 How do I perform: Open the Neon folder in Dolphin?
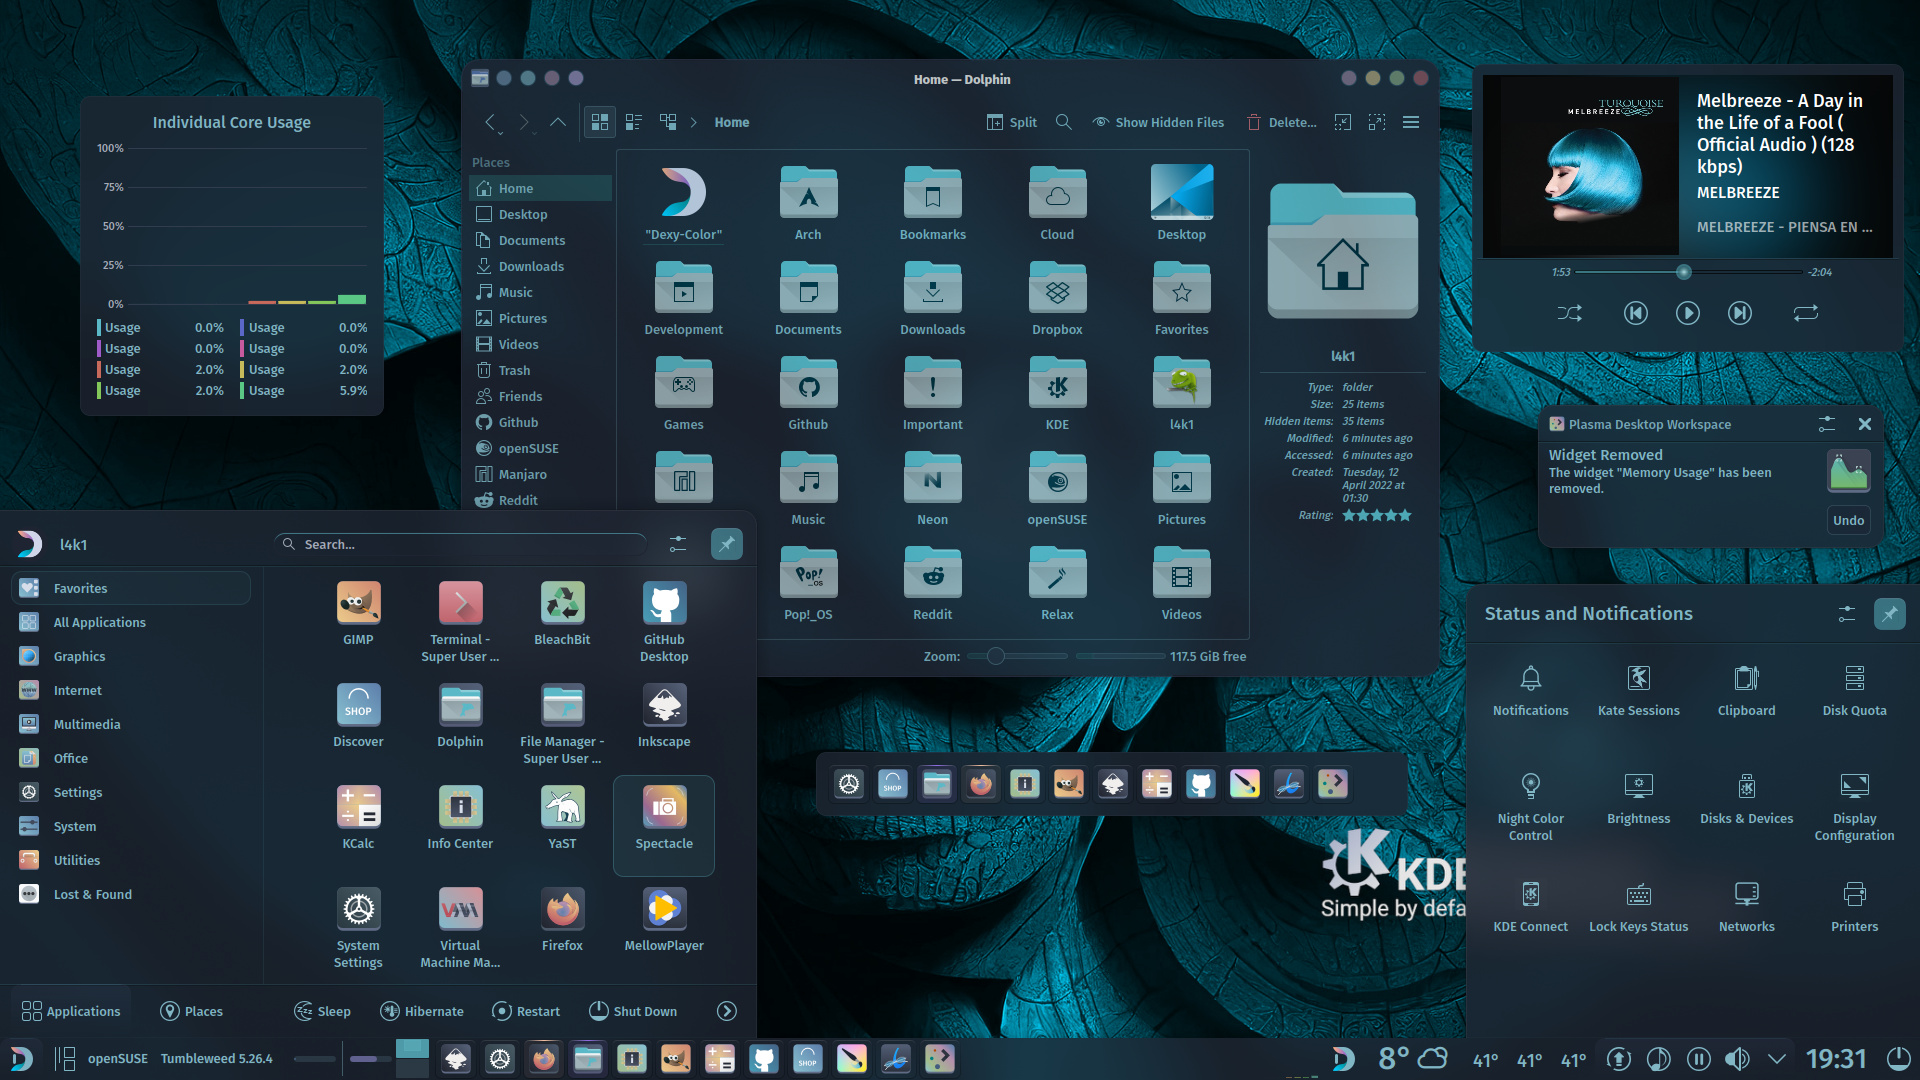[x=932, y=488]
